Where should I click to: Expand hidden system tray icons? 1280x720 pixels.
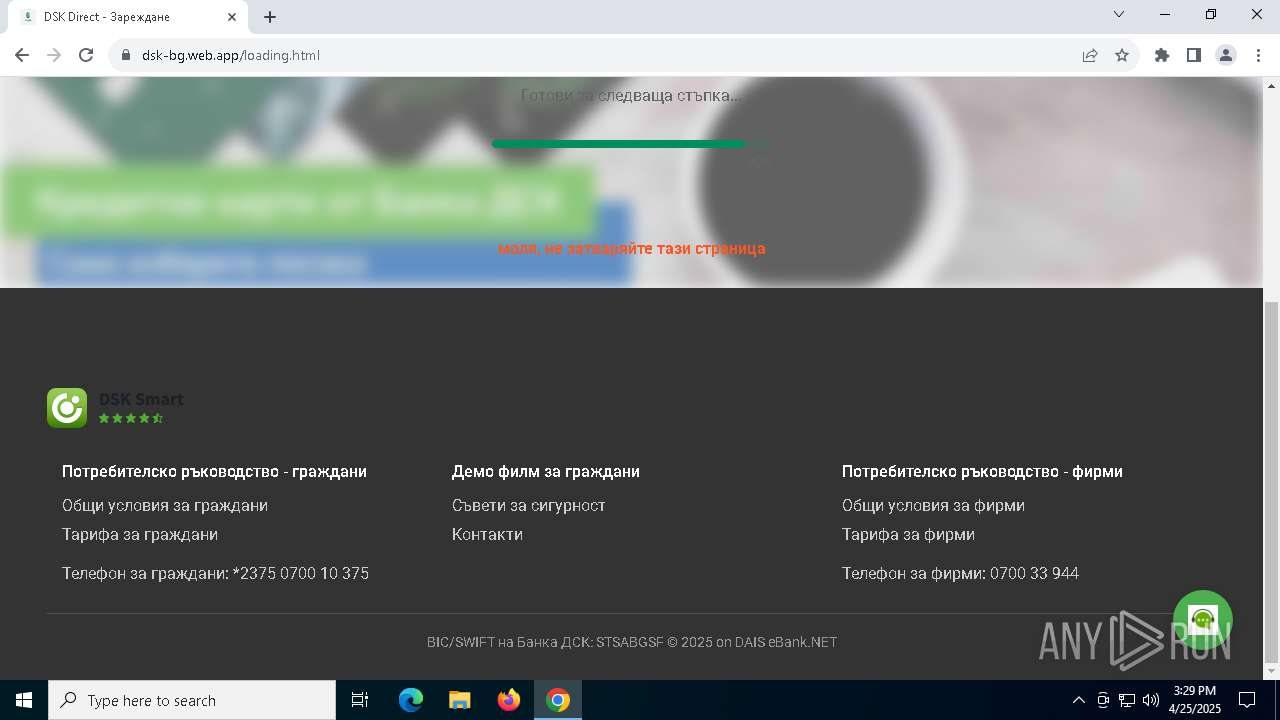(x=1078, y=700)
